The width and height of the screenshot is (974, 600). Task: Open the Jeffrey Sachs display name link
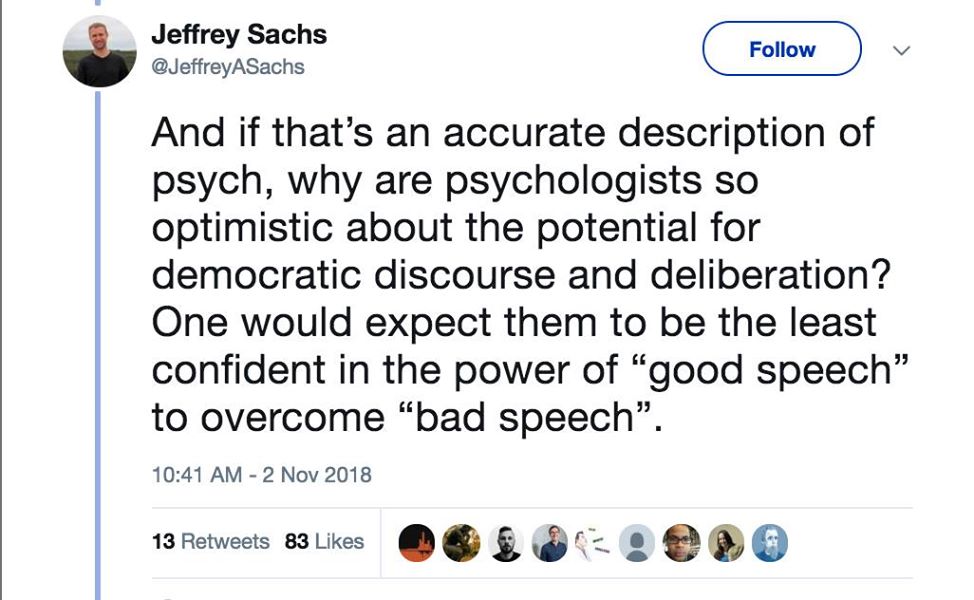pyautogui.click(x=239, y=35)
